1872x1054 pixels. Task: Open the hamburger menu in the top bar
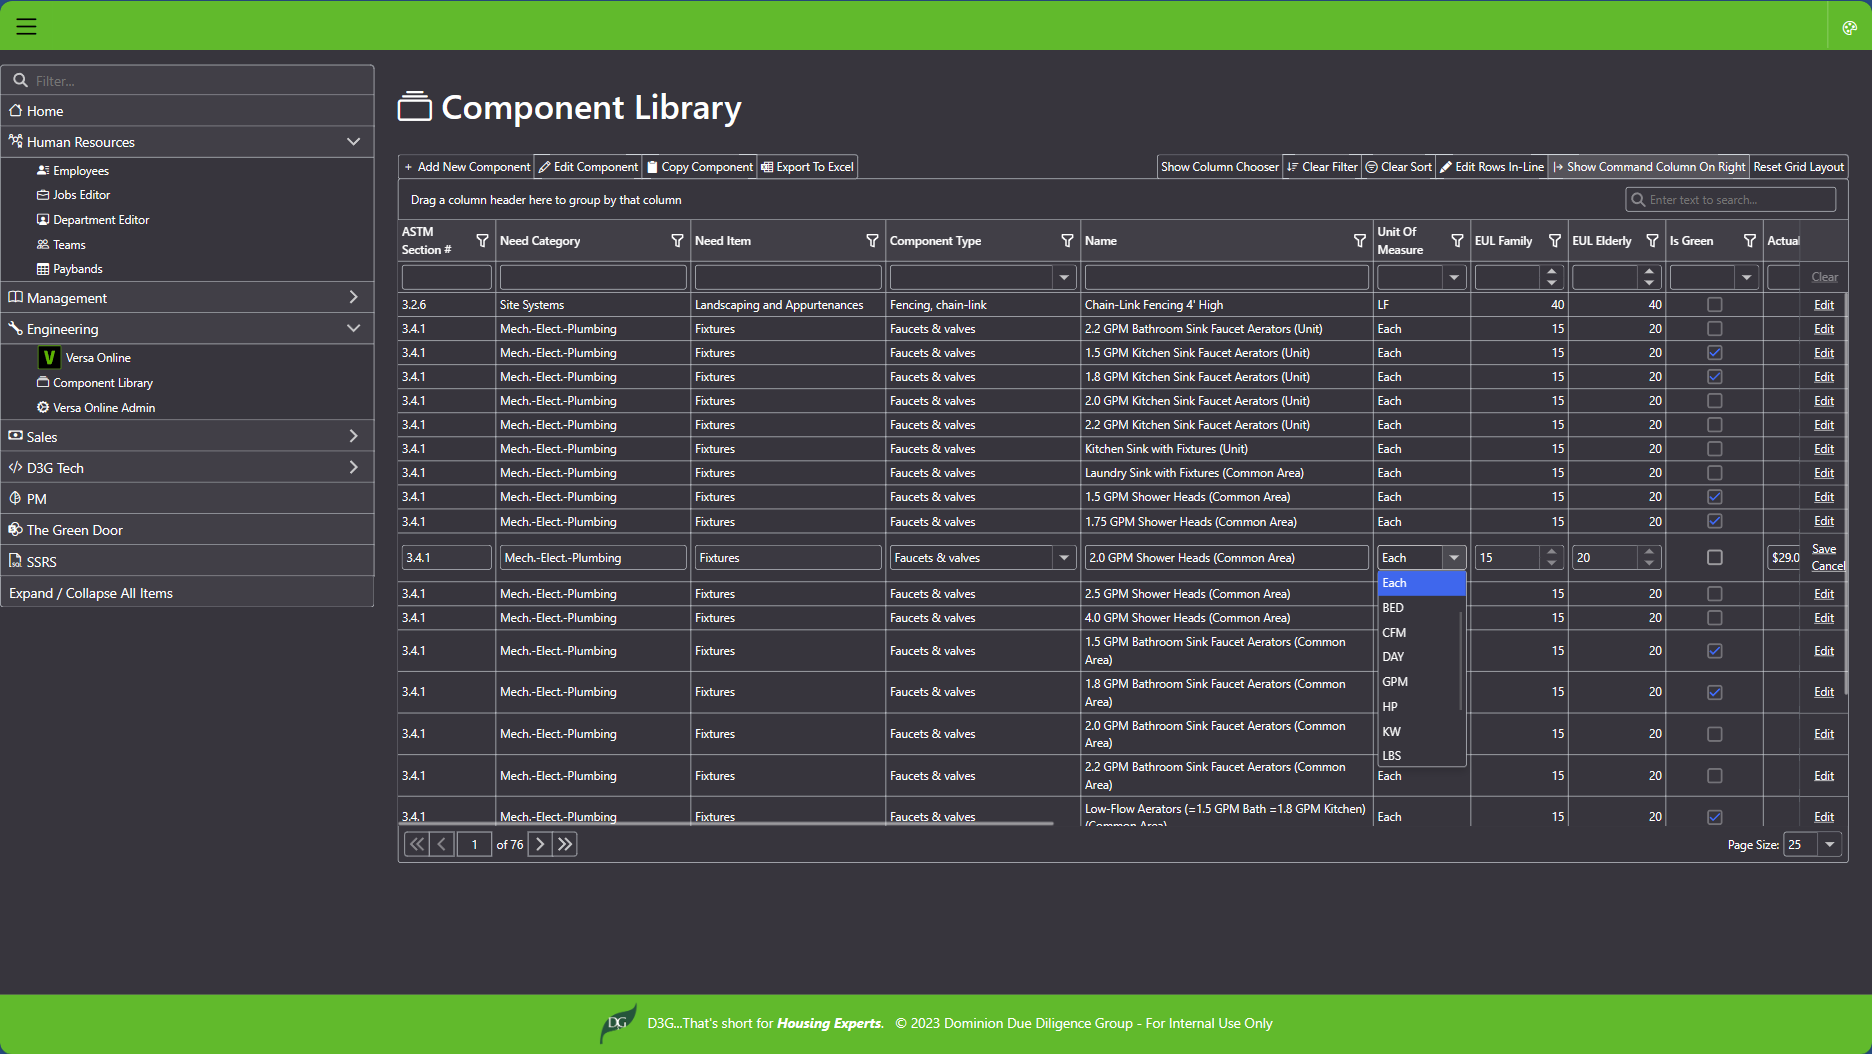coord(26,26)
